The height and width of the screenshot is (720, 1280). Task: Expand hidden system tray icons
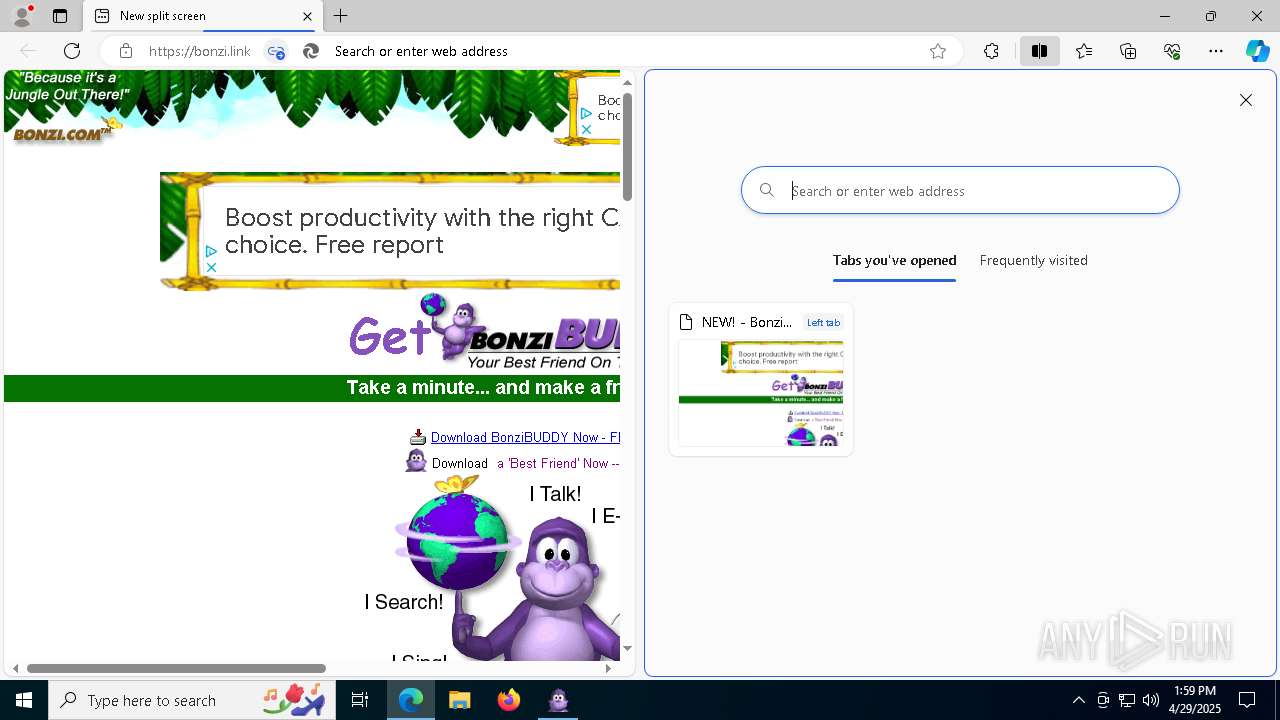1078,700
